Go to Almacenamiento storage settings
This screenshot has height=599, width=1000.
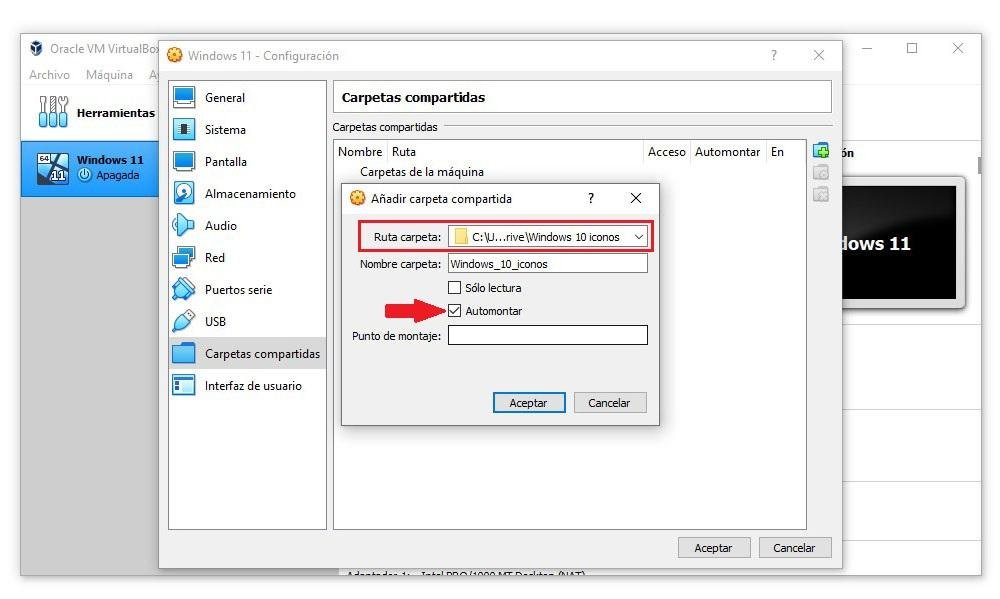249,193
